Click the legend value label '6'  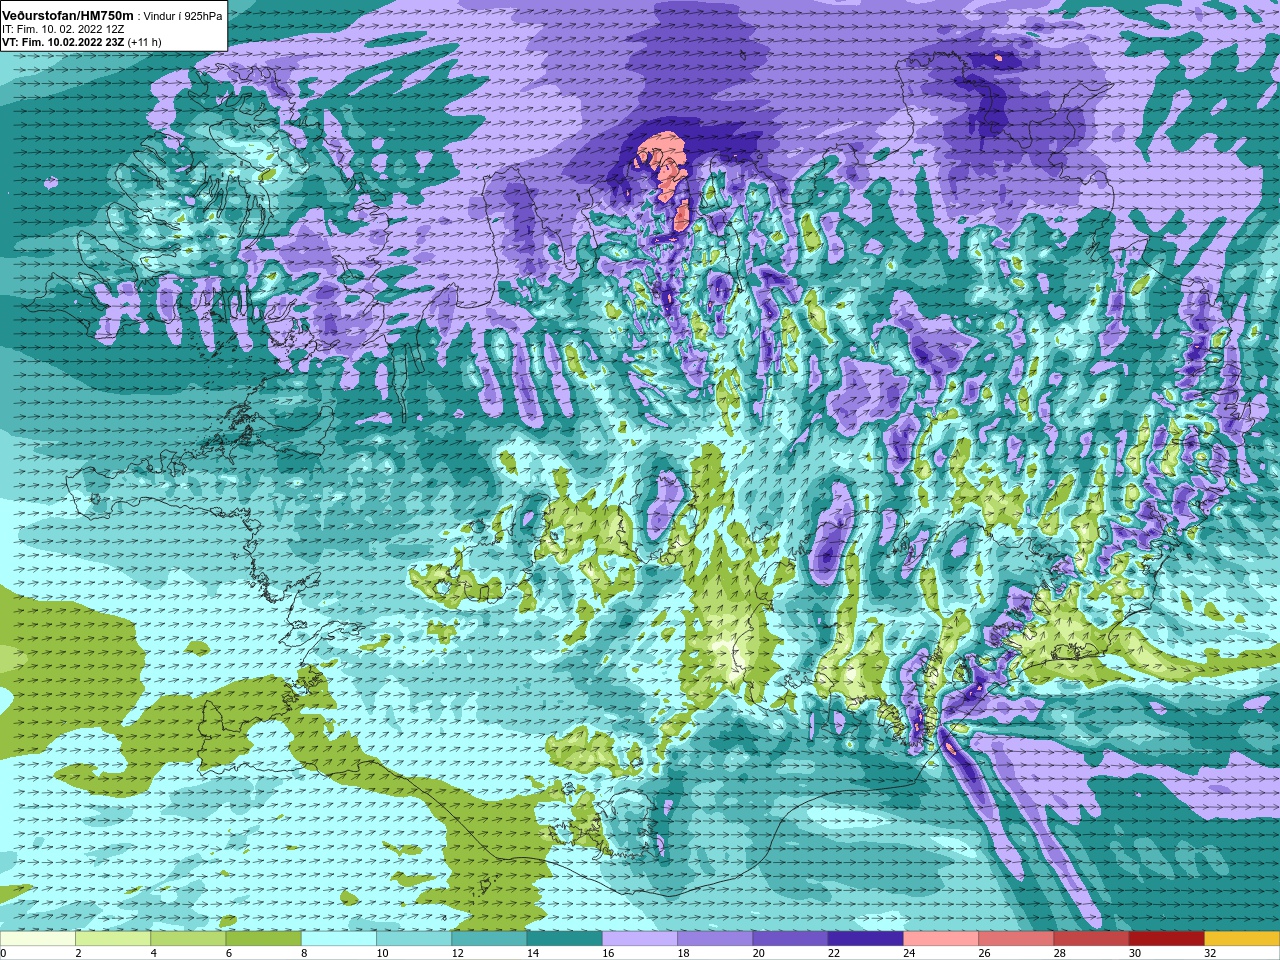pyautogui.click(x=228, y=953)
